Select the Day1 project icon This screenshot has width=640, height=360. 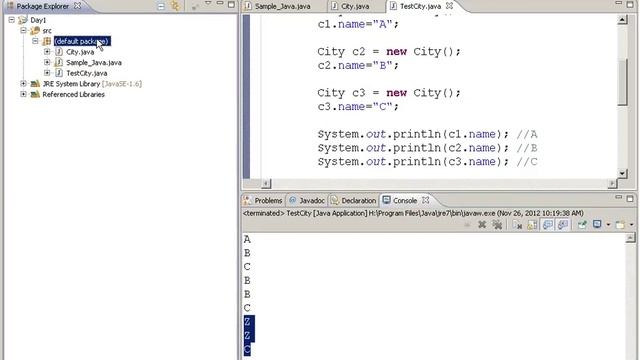(x=23, y=20)
